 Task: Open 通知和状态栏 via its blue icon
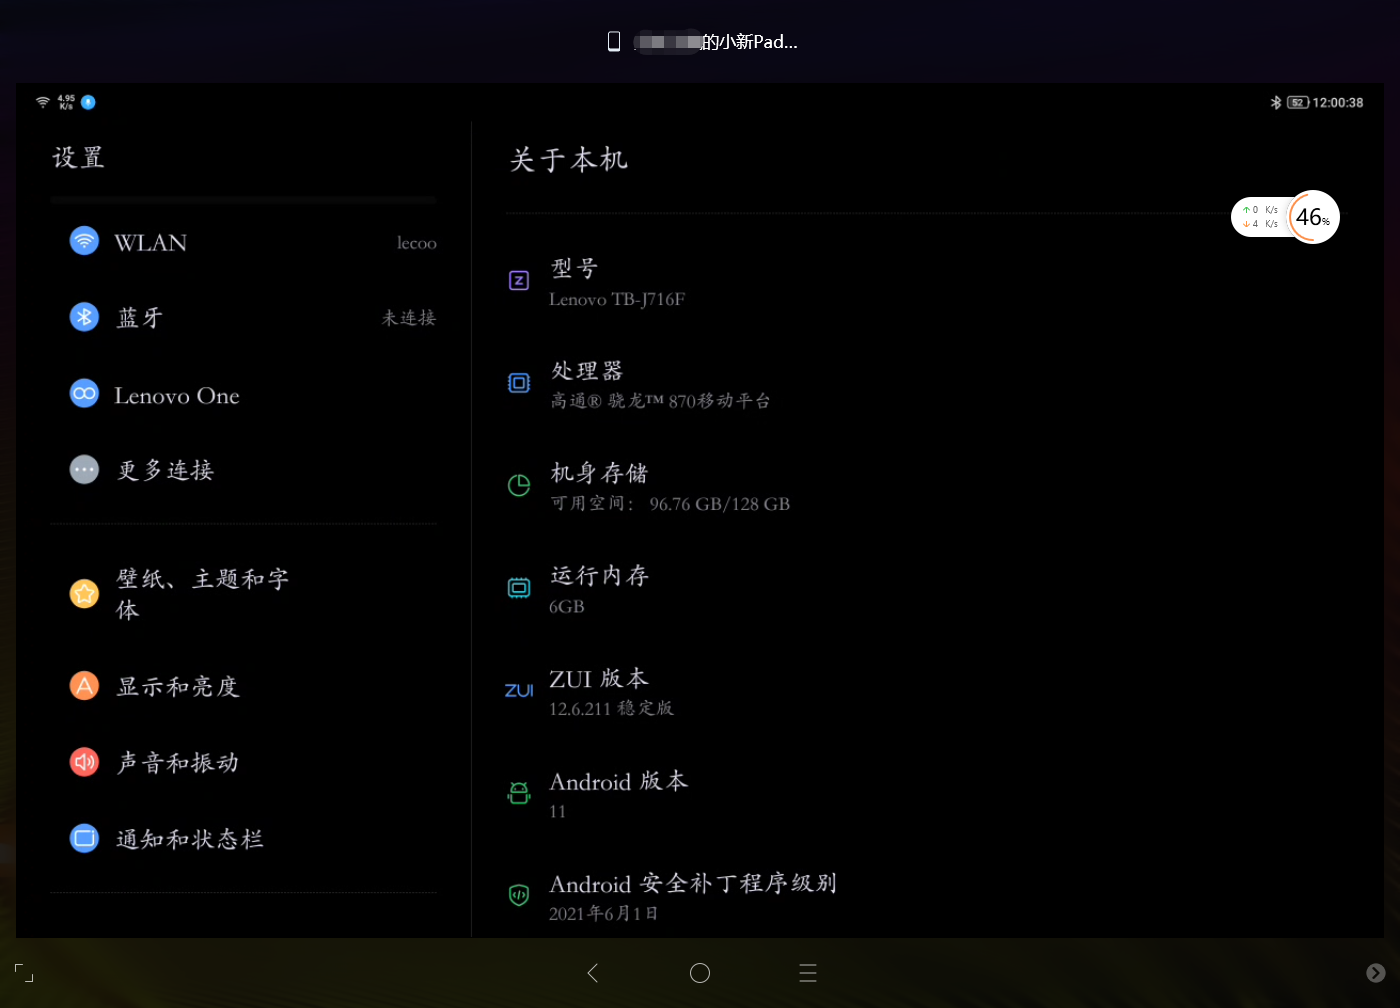(x=84, y=838)
